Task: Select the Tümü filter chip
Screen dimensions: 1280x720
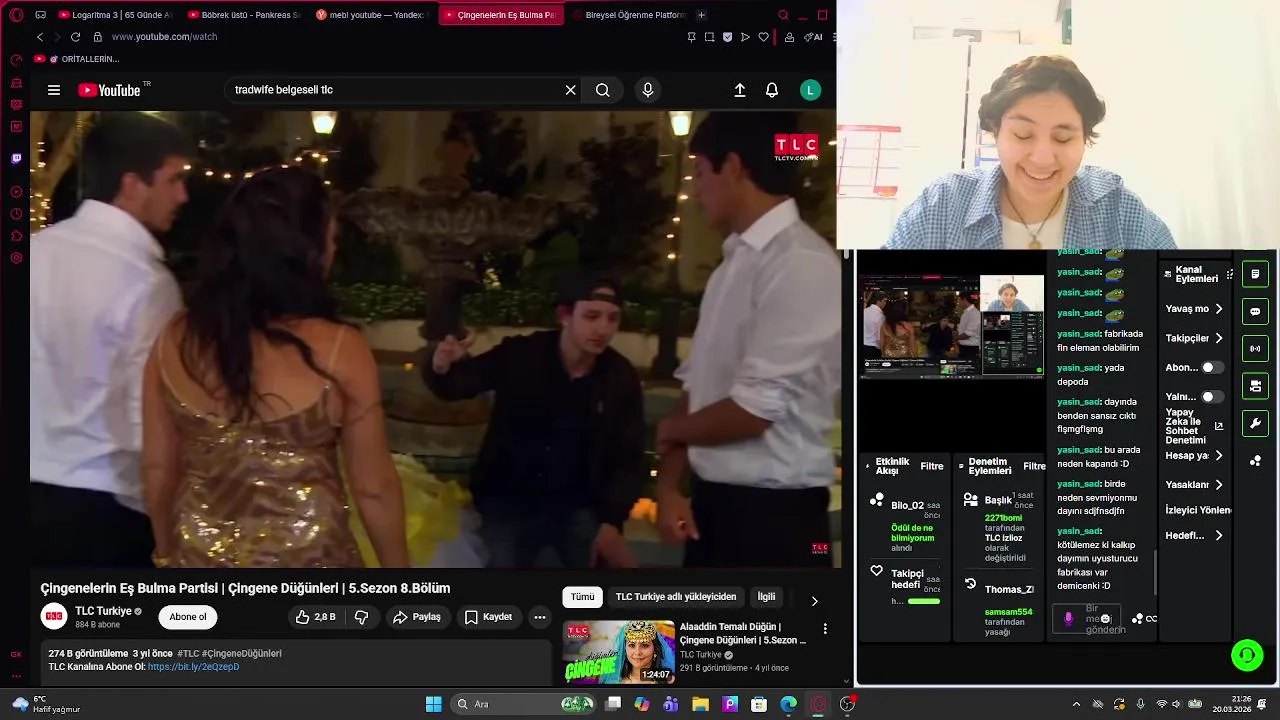Action: pos(582,597)
